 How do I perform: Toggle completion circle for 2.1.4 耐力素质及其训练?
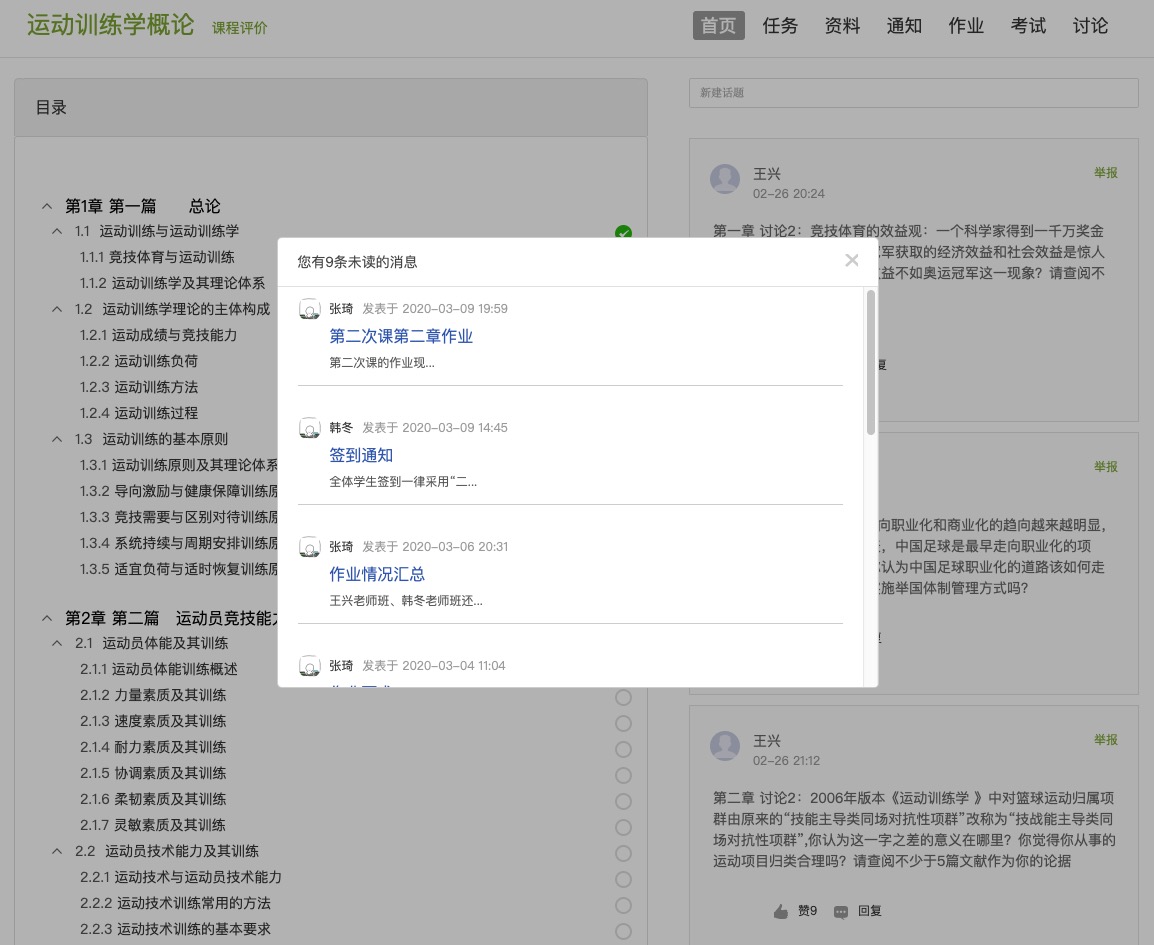tap(623, 749)
